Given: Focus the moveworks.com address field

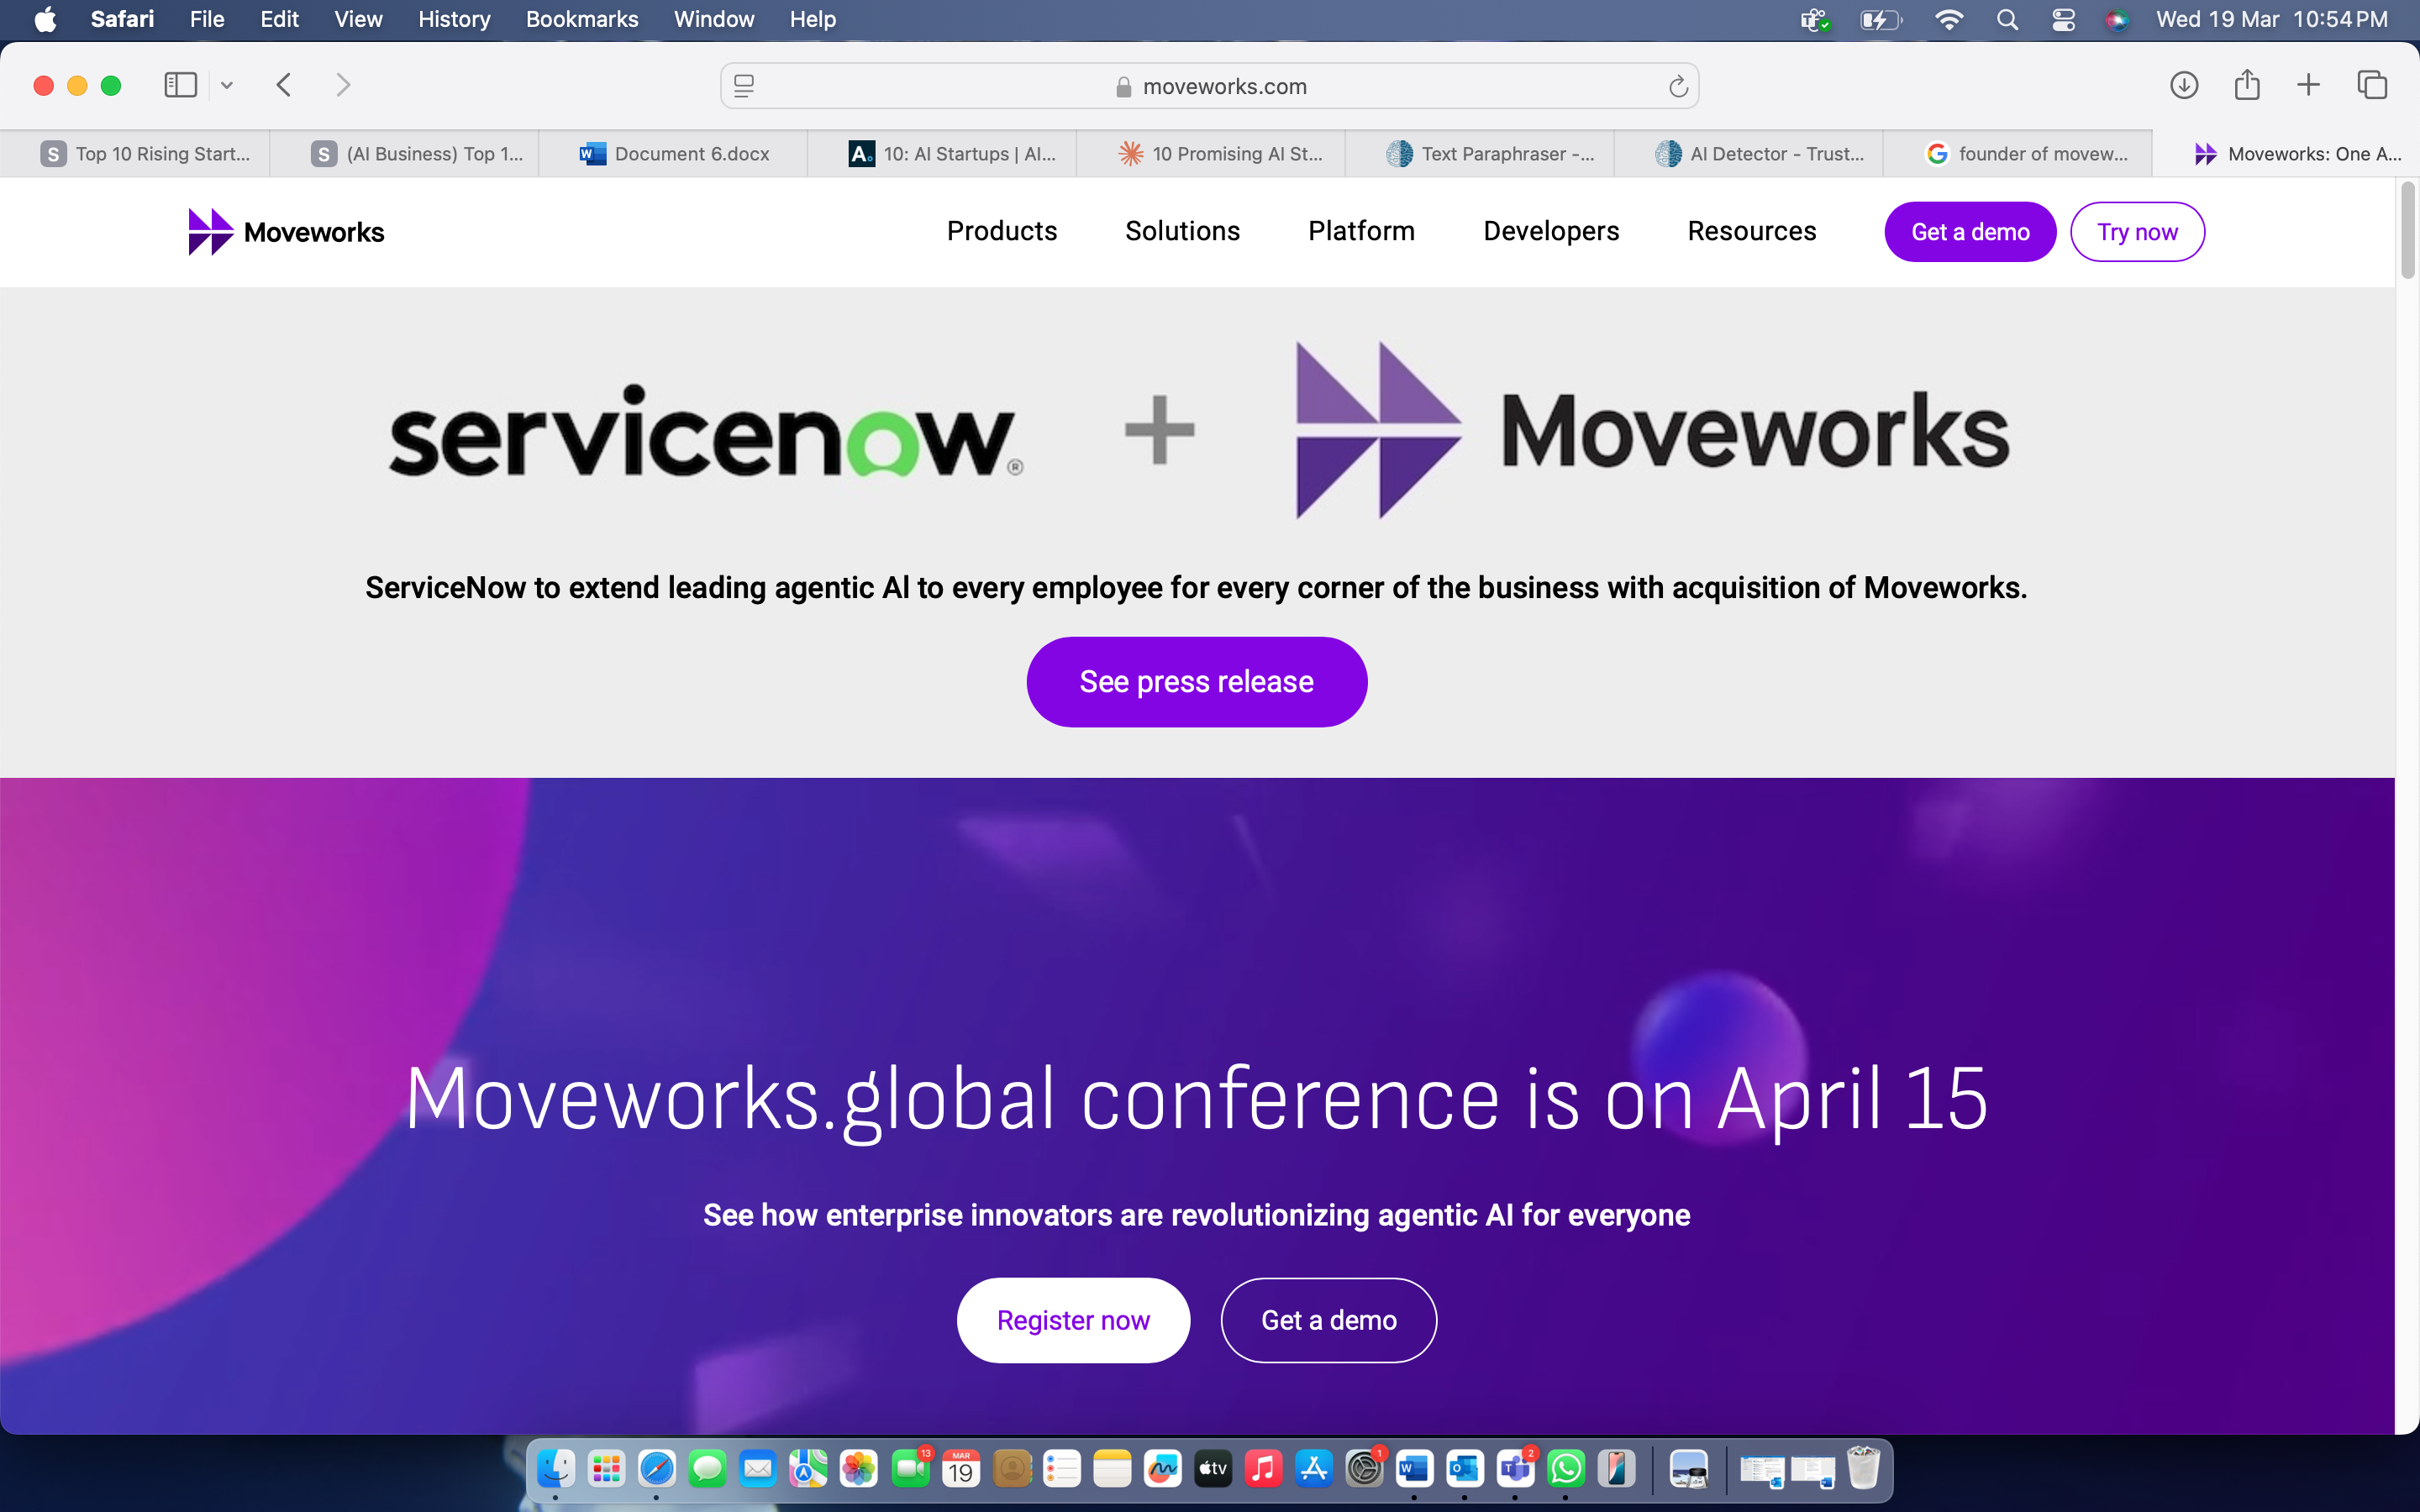Looking at the screenshot, I should (x=1209, y=86).
